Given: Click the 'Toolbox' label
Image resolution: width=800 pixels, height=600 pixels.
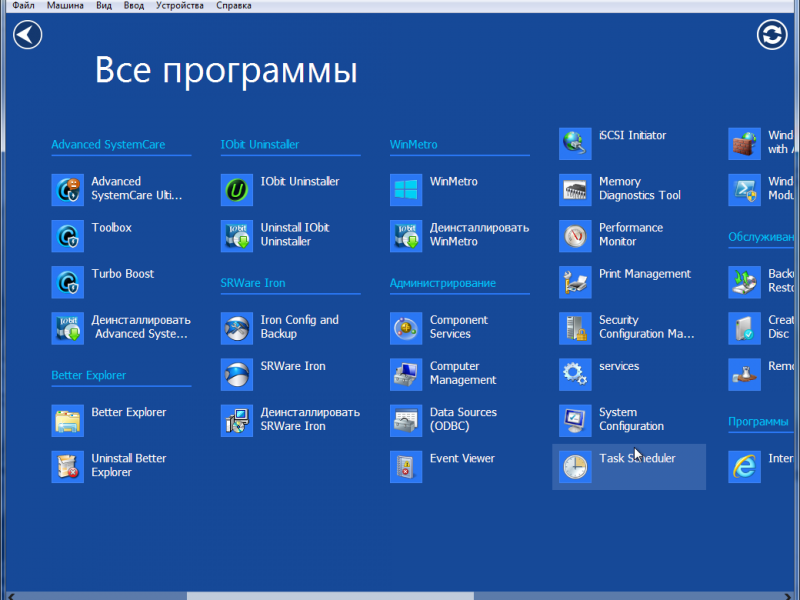Looking at the screenshot, I should (x=111, y=228).
